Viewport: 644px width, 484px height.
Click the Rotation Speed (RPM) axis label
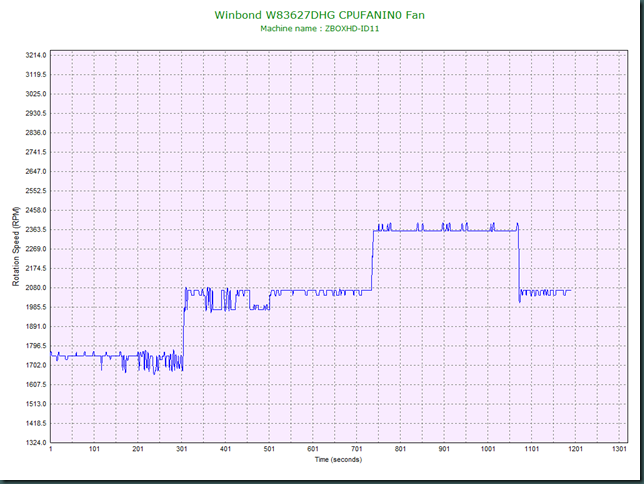coord(16,247)
